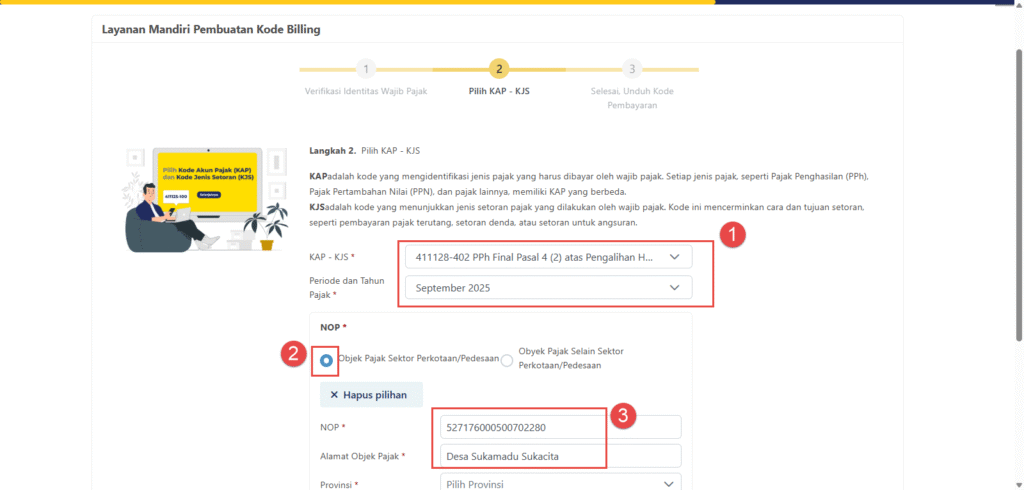Viewport: 1024px width, 490px height.
Task: Open the KAP - KJS dropdown
Action: [x=548, y=257]
